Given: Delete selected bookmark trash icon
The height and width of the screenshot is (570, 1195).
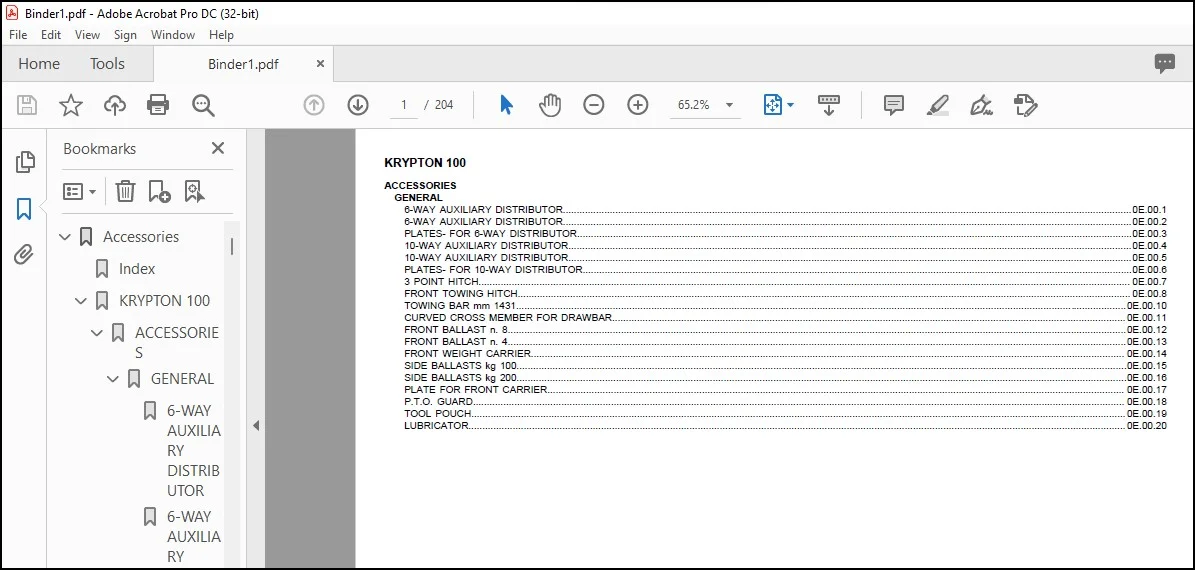Looking at the screenshot, I should point(125,191).
